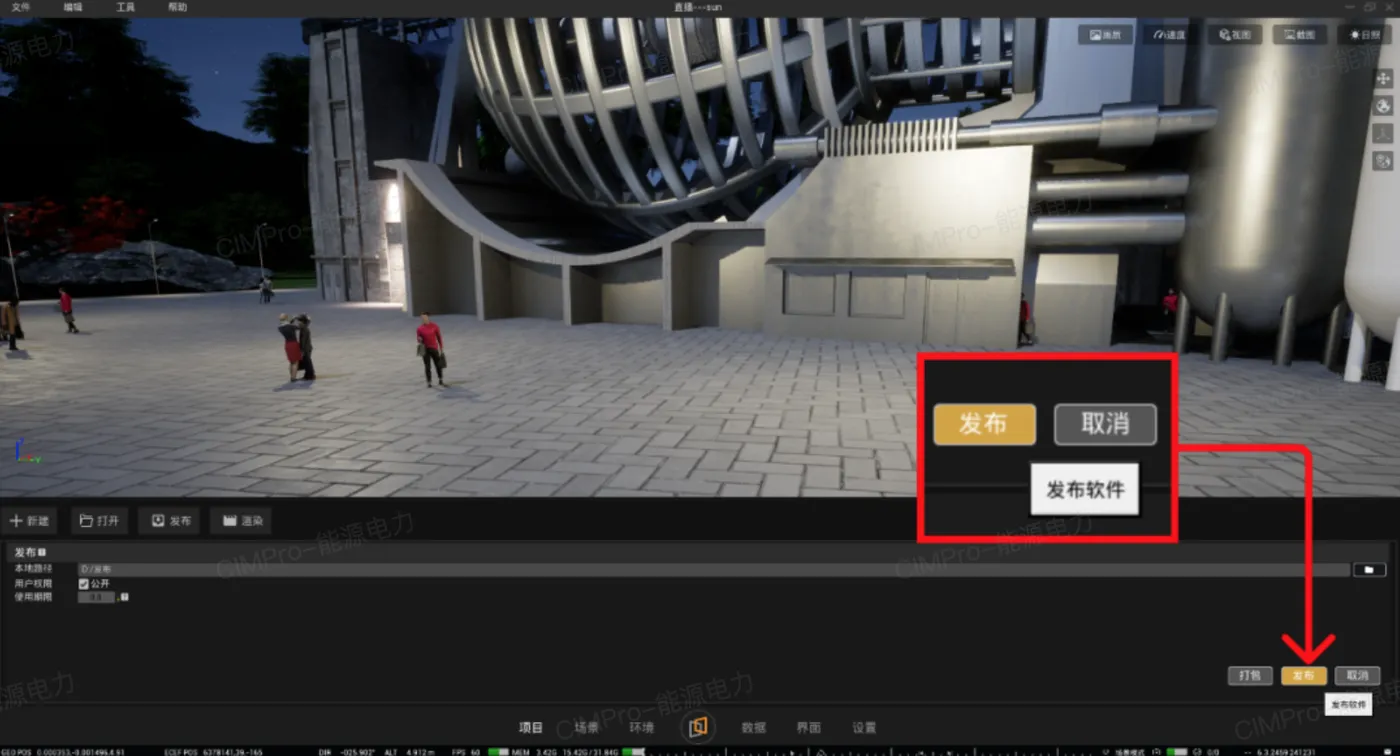The image size is (1400, 756).
Task: Click the 取消 cancel button
Action: pos(1357,676)
